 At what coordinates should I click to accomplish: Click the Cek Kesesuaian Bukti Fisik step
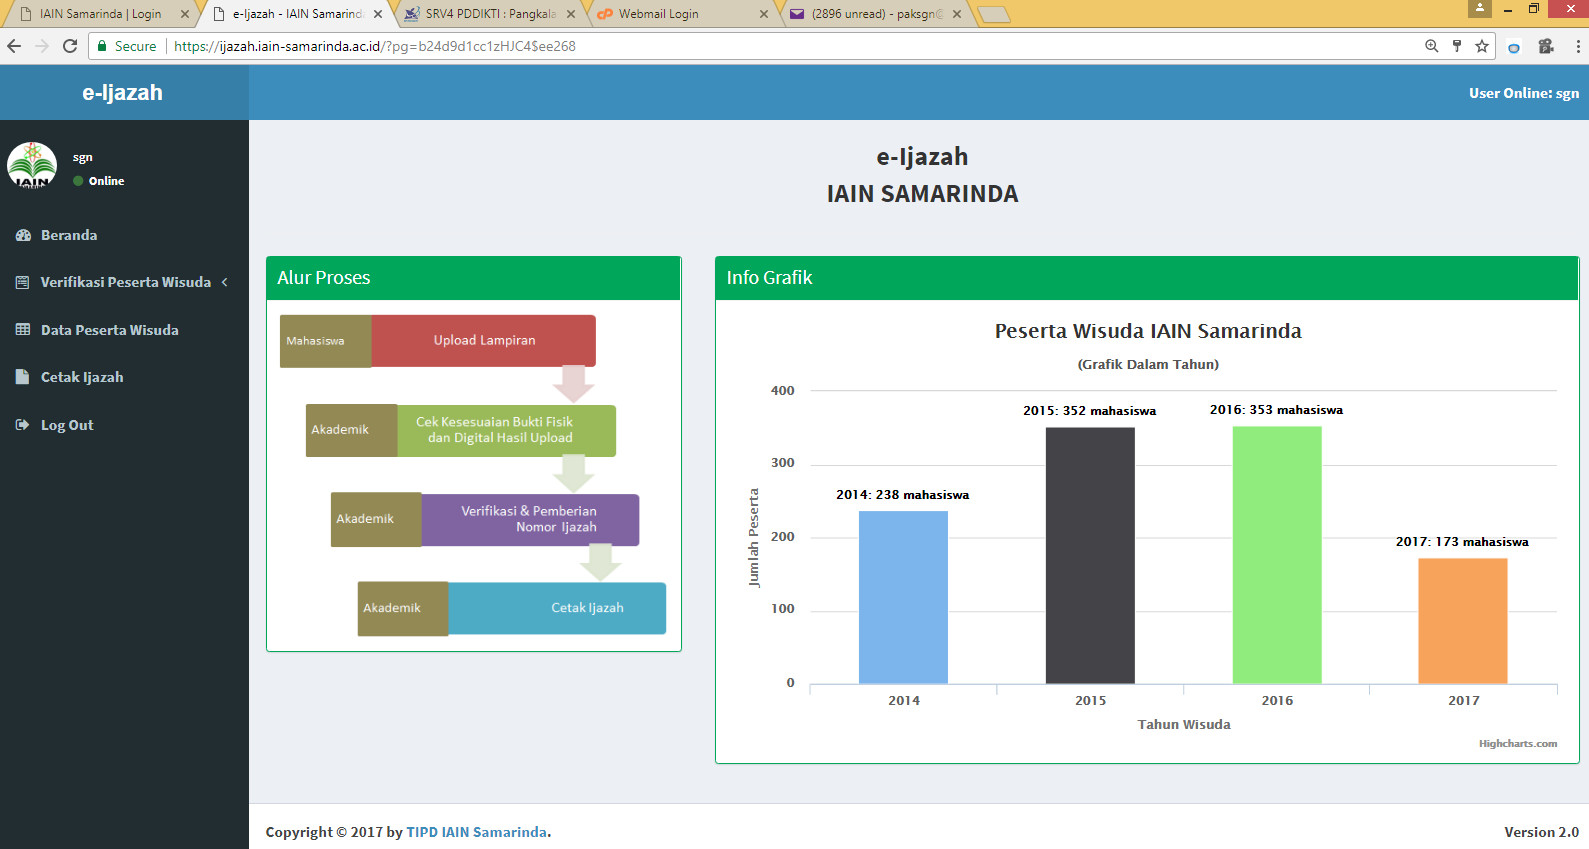[507, 430]
